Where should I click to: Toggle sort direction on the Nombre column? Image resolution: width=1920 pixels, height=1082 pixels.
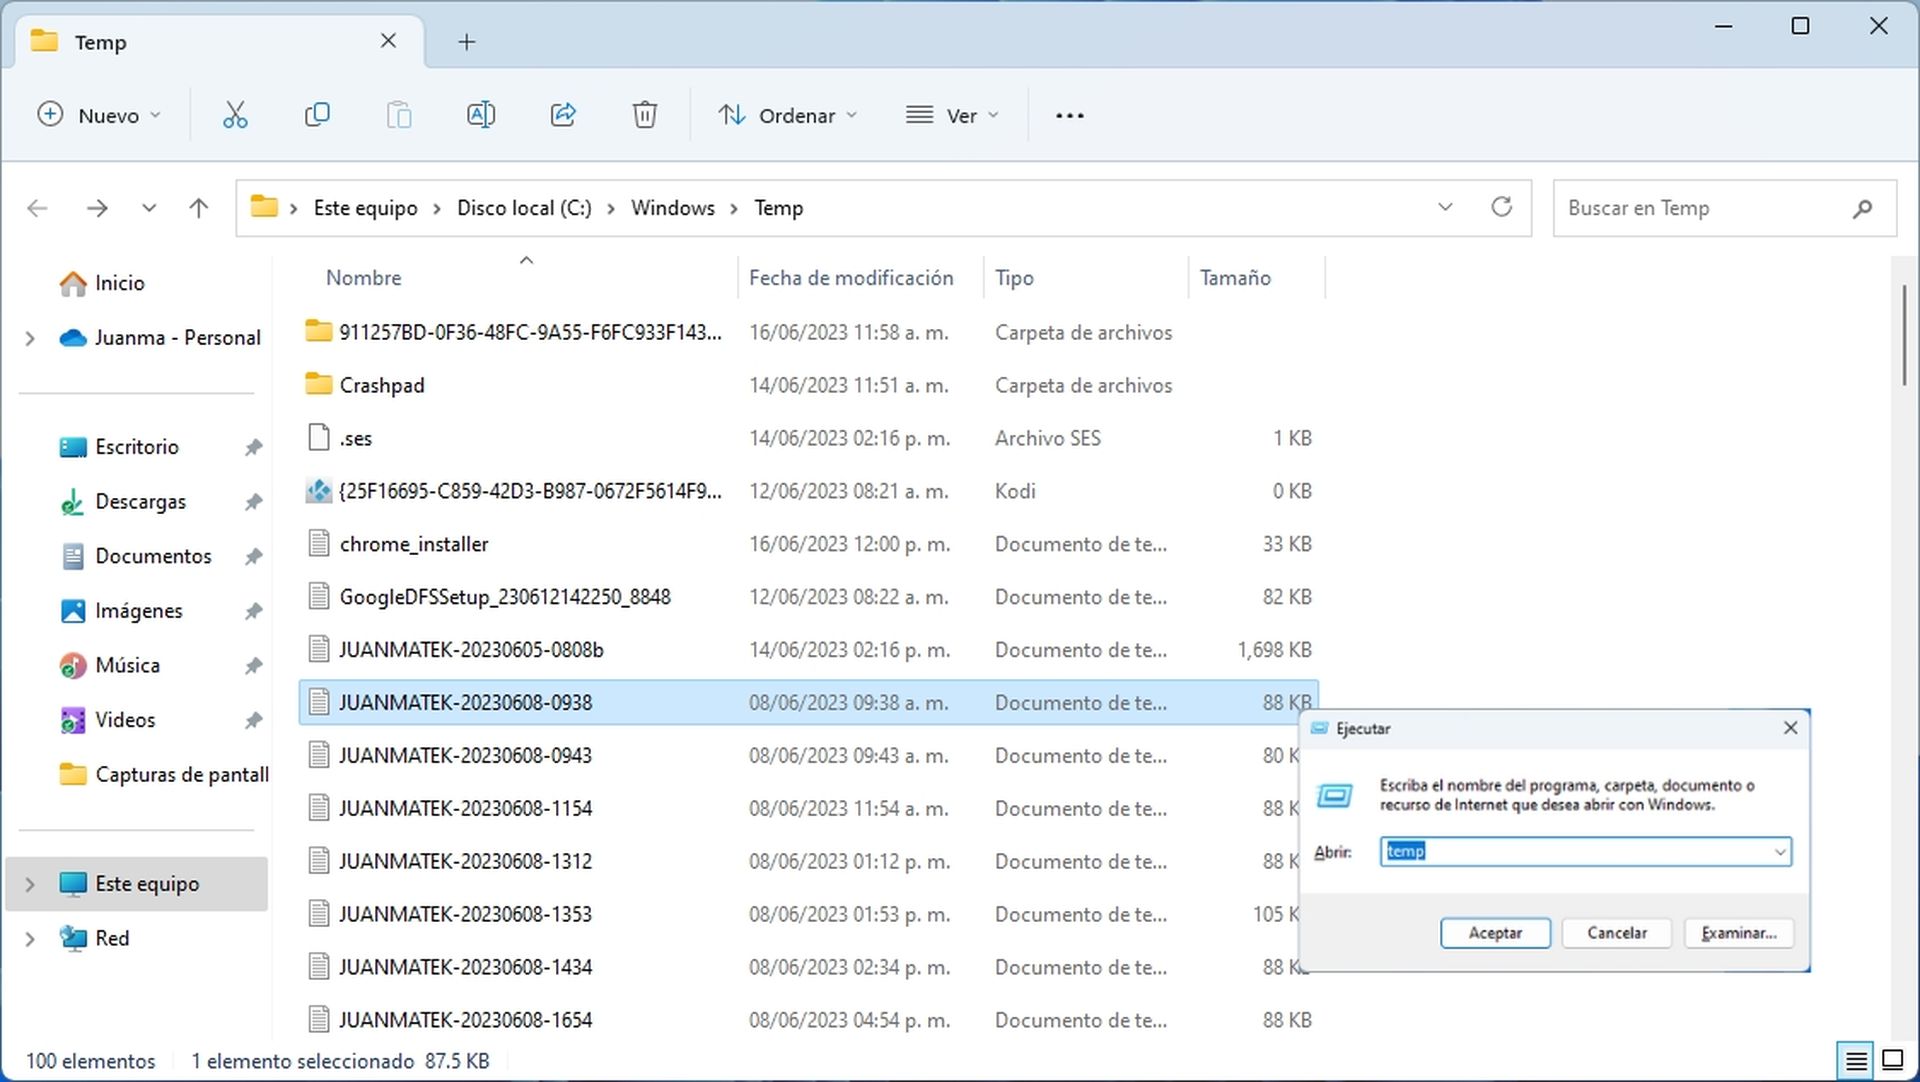click(363, 277)
